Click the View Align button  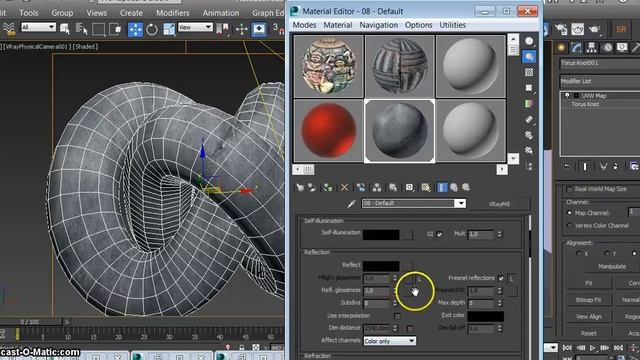tap(588, 317)
